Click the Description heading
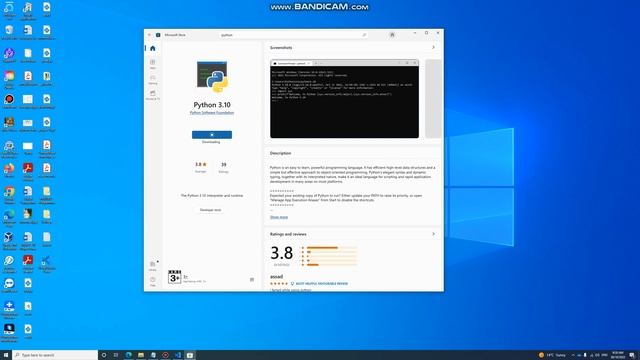 tap(280, 153)
